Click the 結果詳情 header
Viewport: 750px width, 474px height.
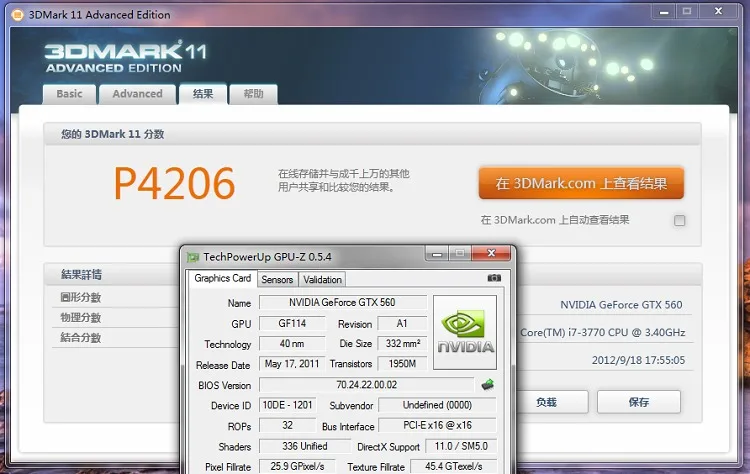coord(81,275)
